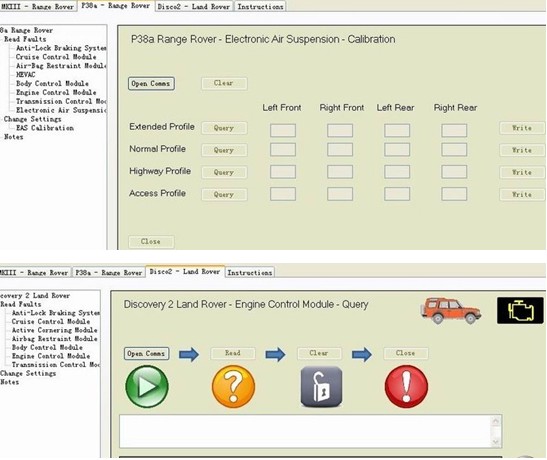Select Airbag Restraint Module in Discovery tree
This screenshot has height=460, width=547.
coord(54,339)
